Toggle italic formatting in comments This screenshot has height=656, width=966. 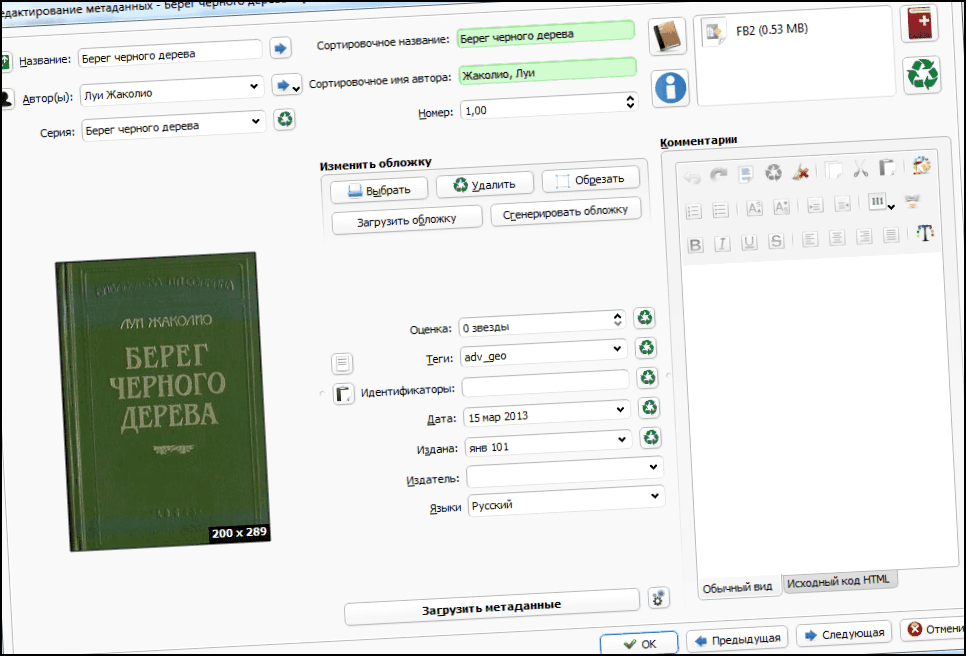(x=722, y=242)
